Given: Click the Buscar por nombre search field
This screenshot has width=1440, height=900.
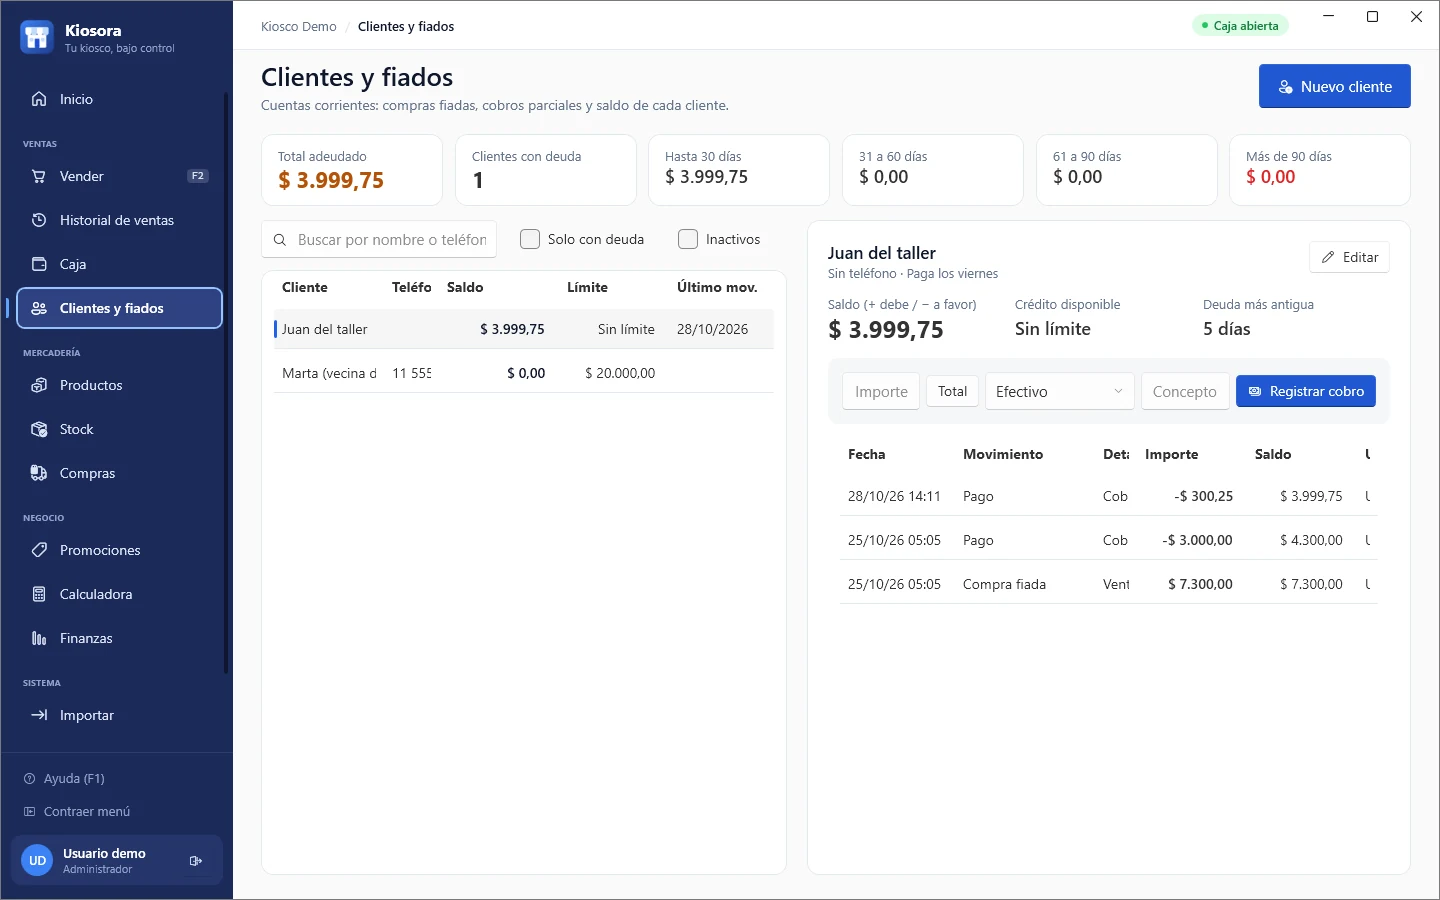Looking at the screenshot, I should (379, 240).
